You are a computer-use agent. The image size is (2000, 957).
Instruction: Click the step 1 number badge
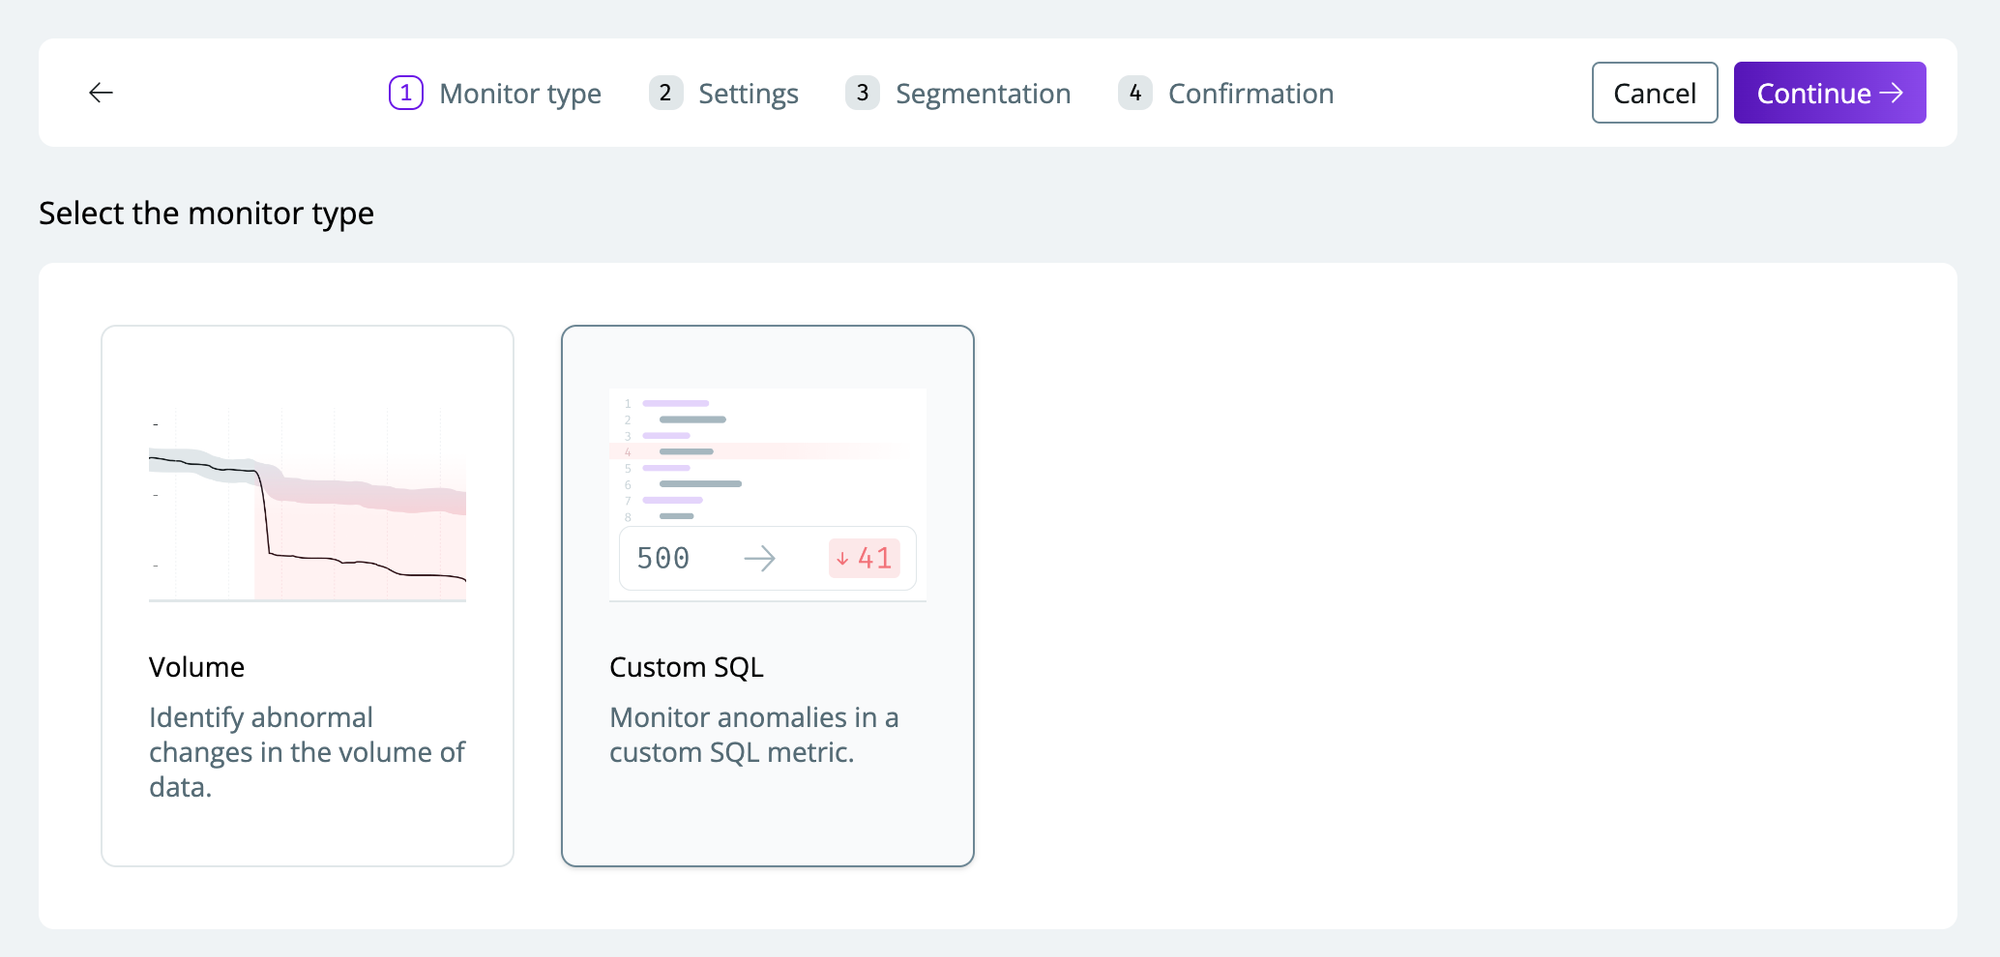click(x=406, y=93)
